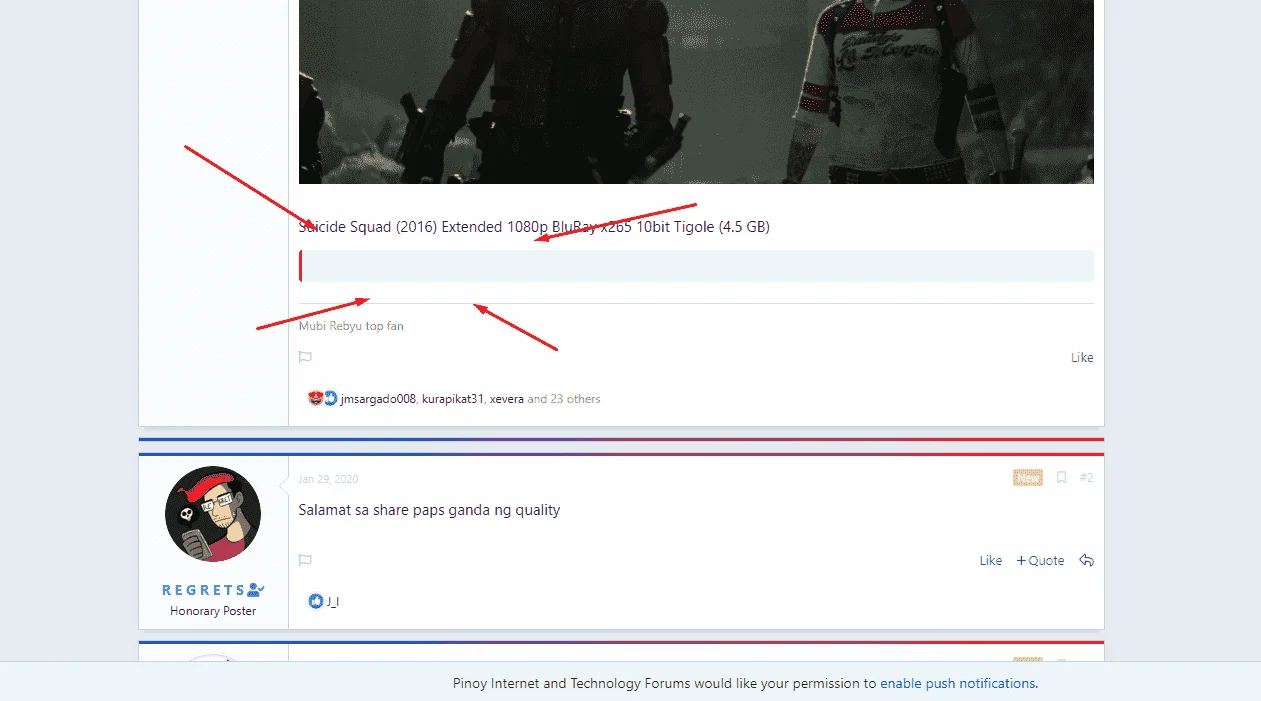This screenshot has height=701, width=1261.
Task: Open the Suicide Squad poster image
Action: (x=696, y=92)
